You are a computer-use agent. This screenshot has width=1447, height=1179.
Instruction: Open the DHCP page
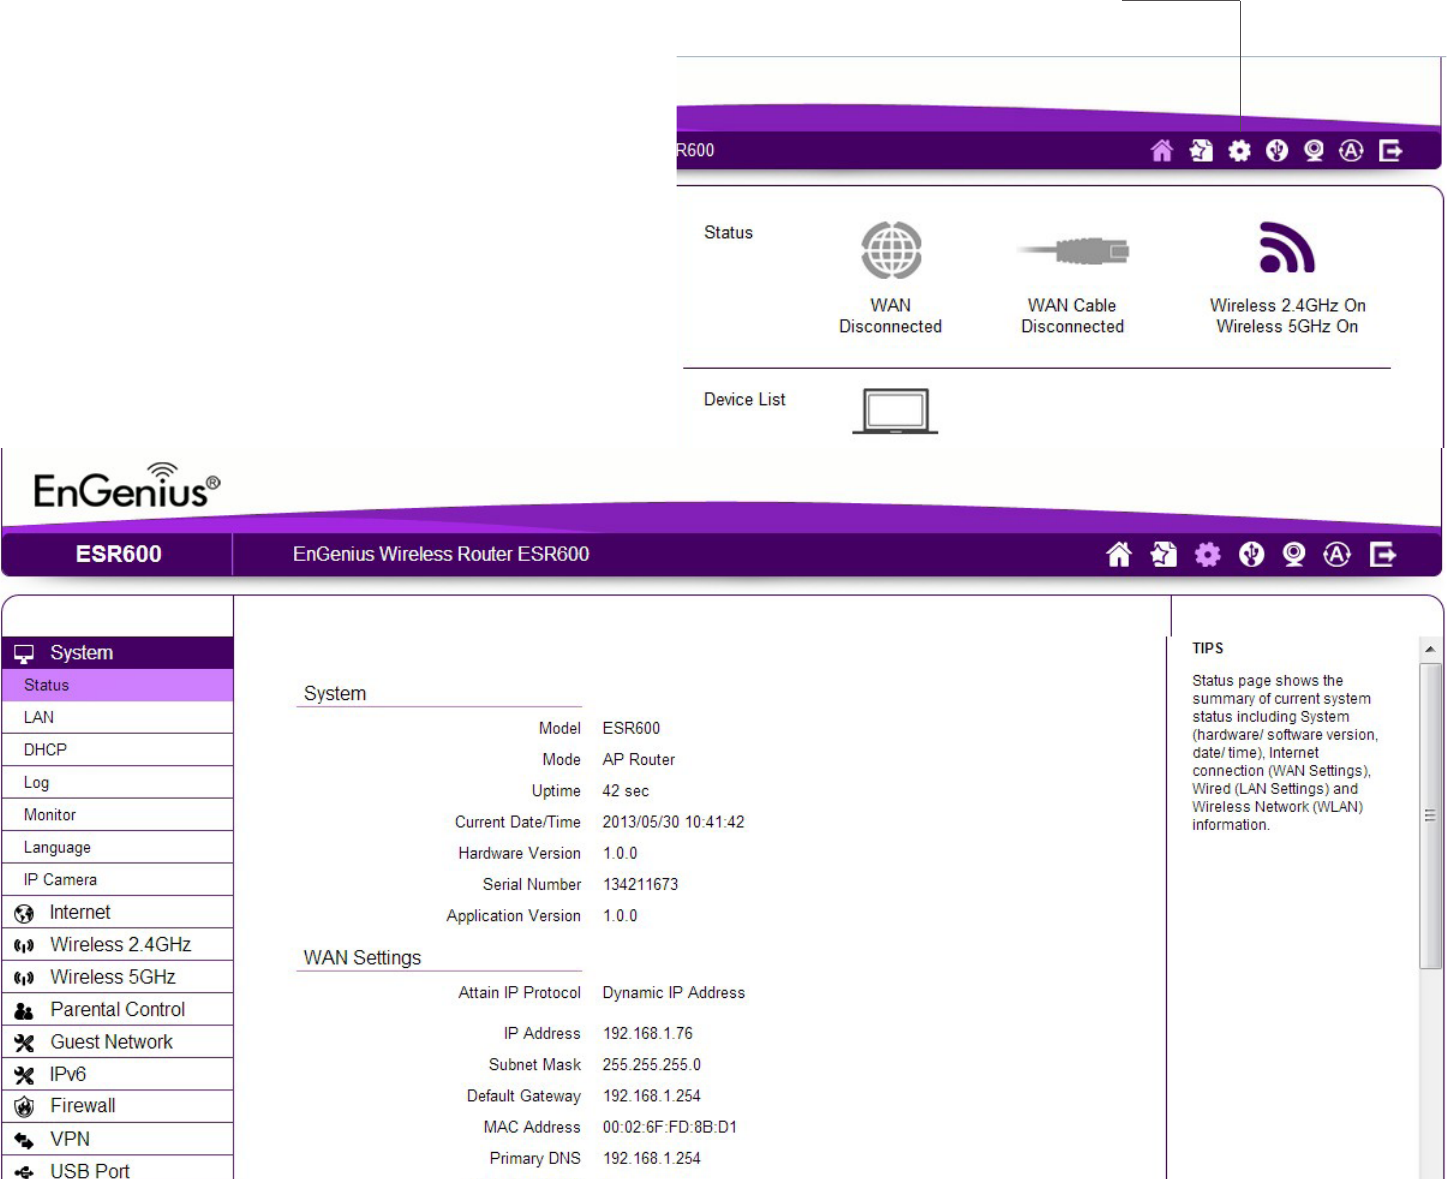pyautogui.click(x=117, y=750)
